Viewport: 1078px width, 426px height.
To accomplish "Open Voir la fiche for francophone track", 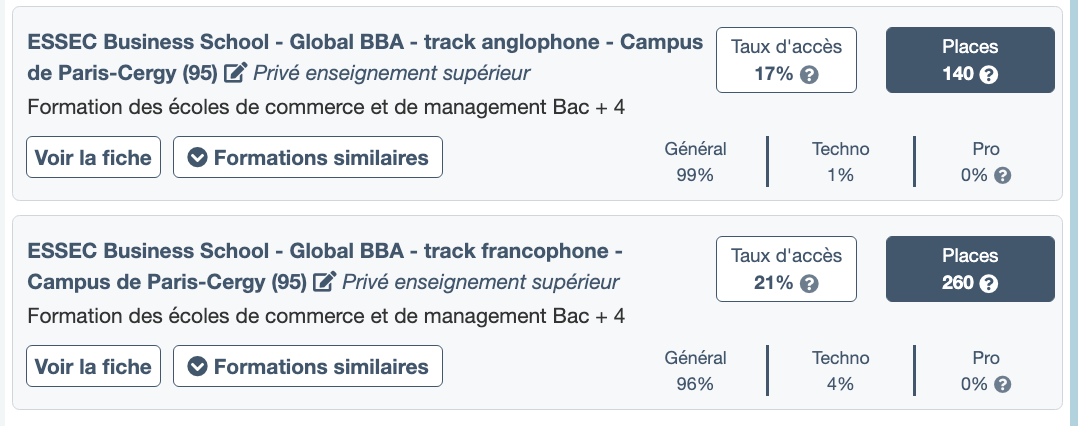I will (93, 366).
